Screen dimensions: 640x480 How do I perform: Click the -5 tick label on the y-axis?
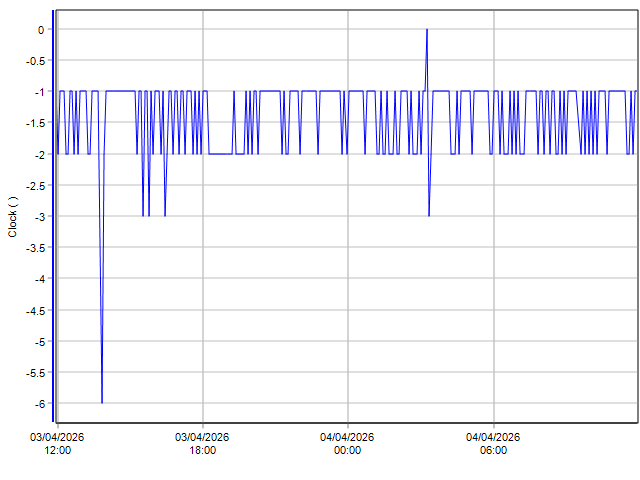(x=39, y=342)
